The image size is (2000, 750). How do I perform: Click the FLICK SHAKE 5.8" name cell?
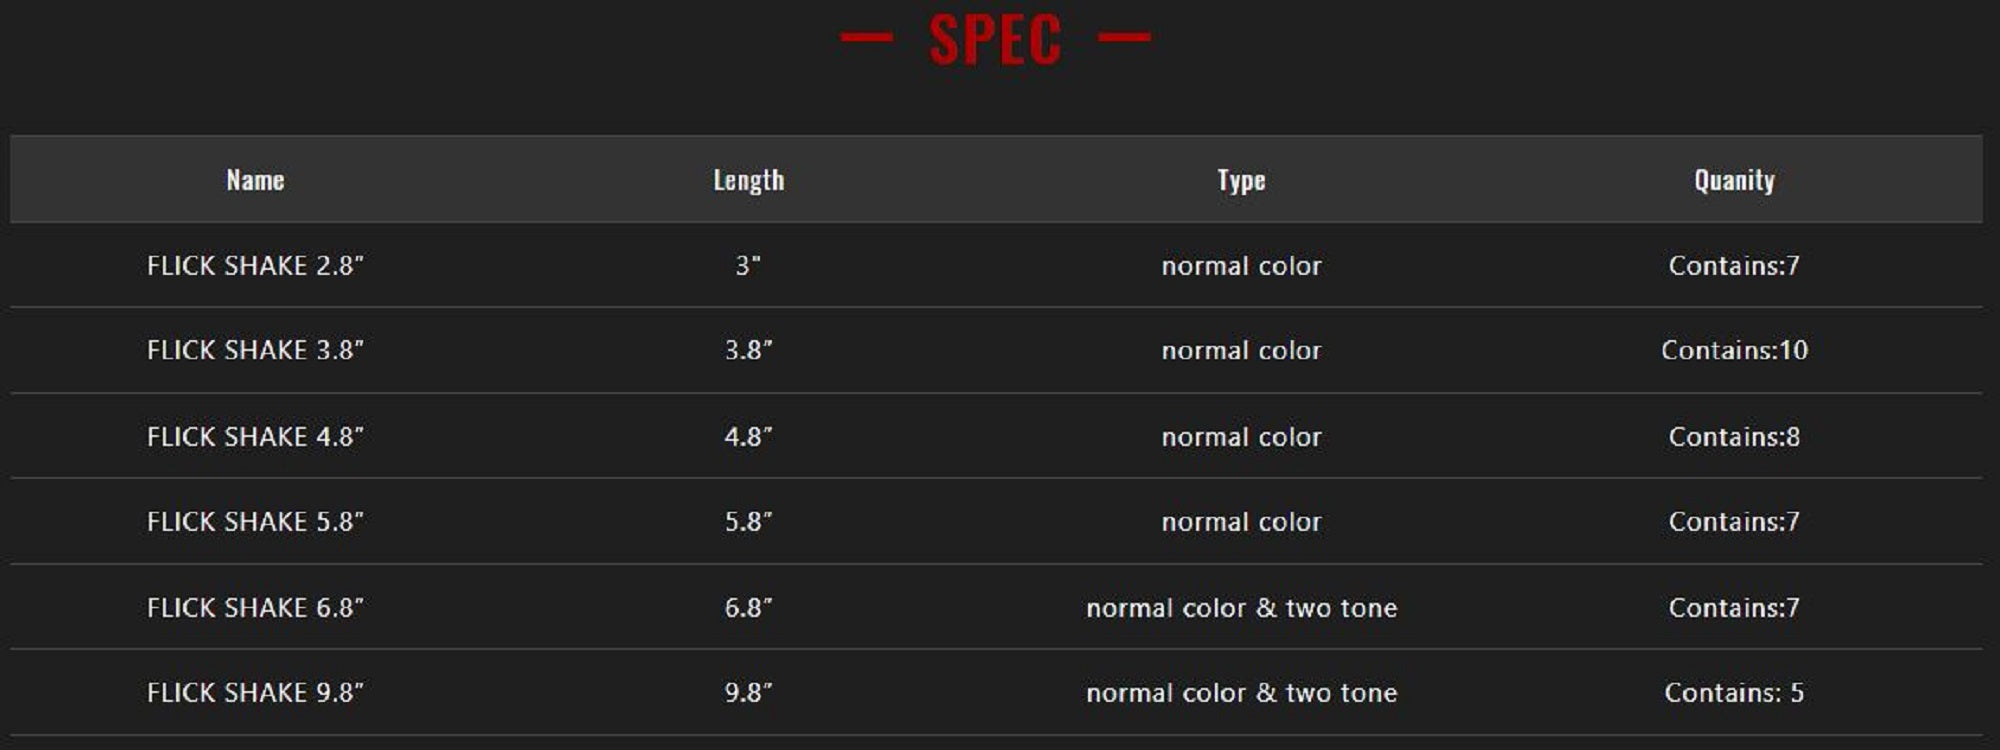[x=255, y=522]
